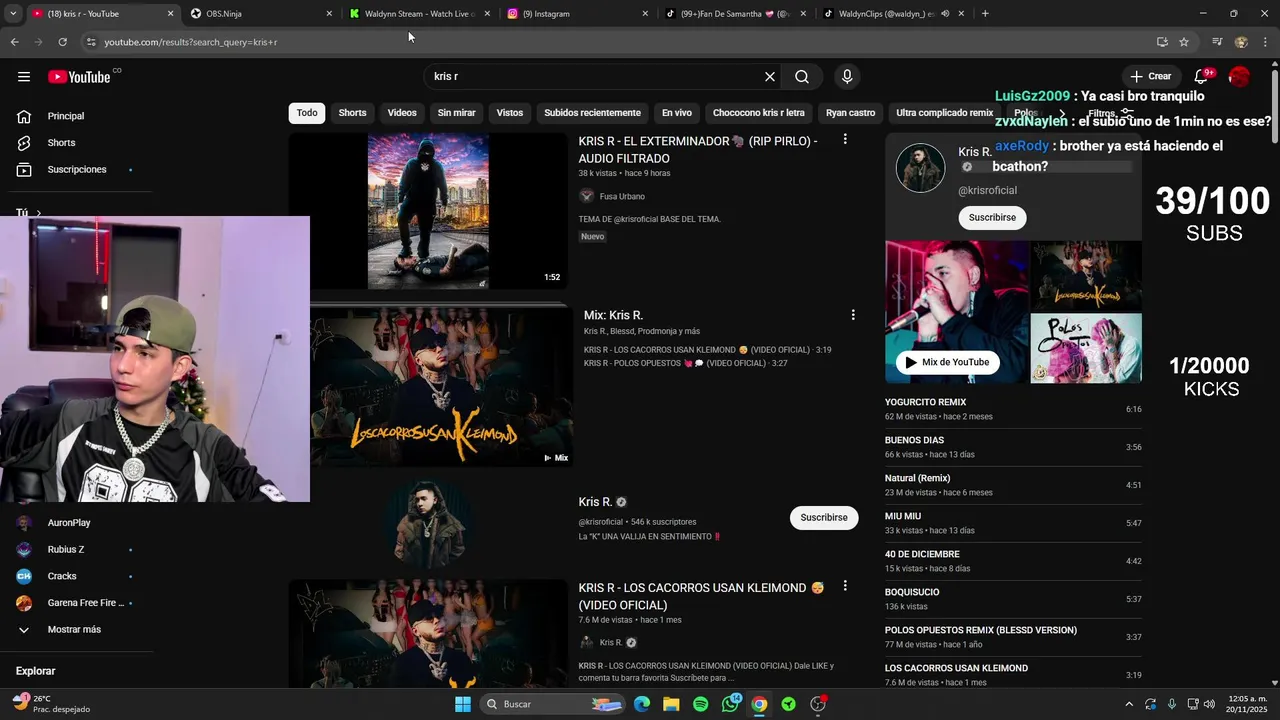1280x720 pixels.
Task: Click Suscribirse in the Kris R. side card
Action: coord(992,218)
